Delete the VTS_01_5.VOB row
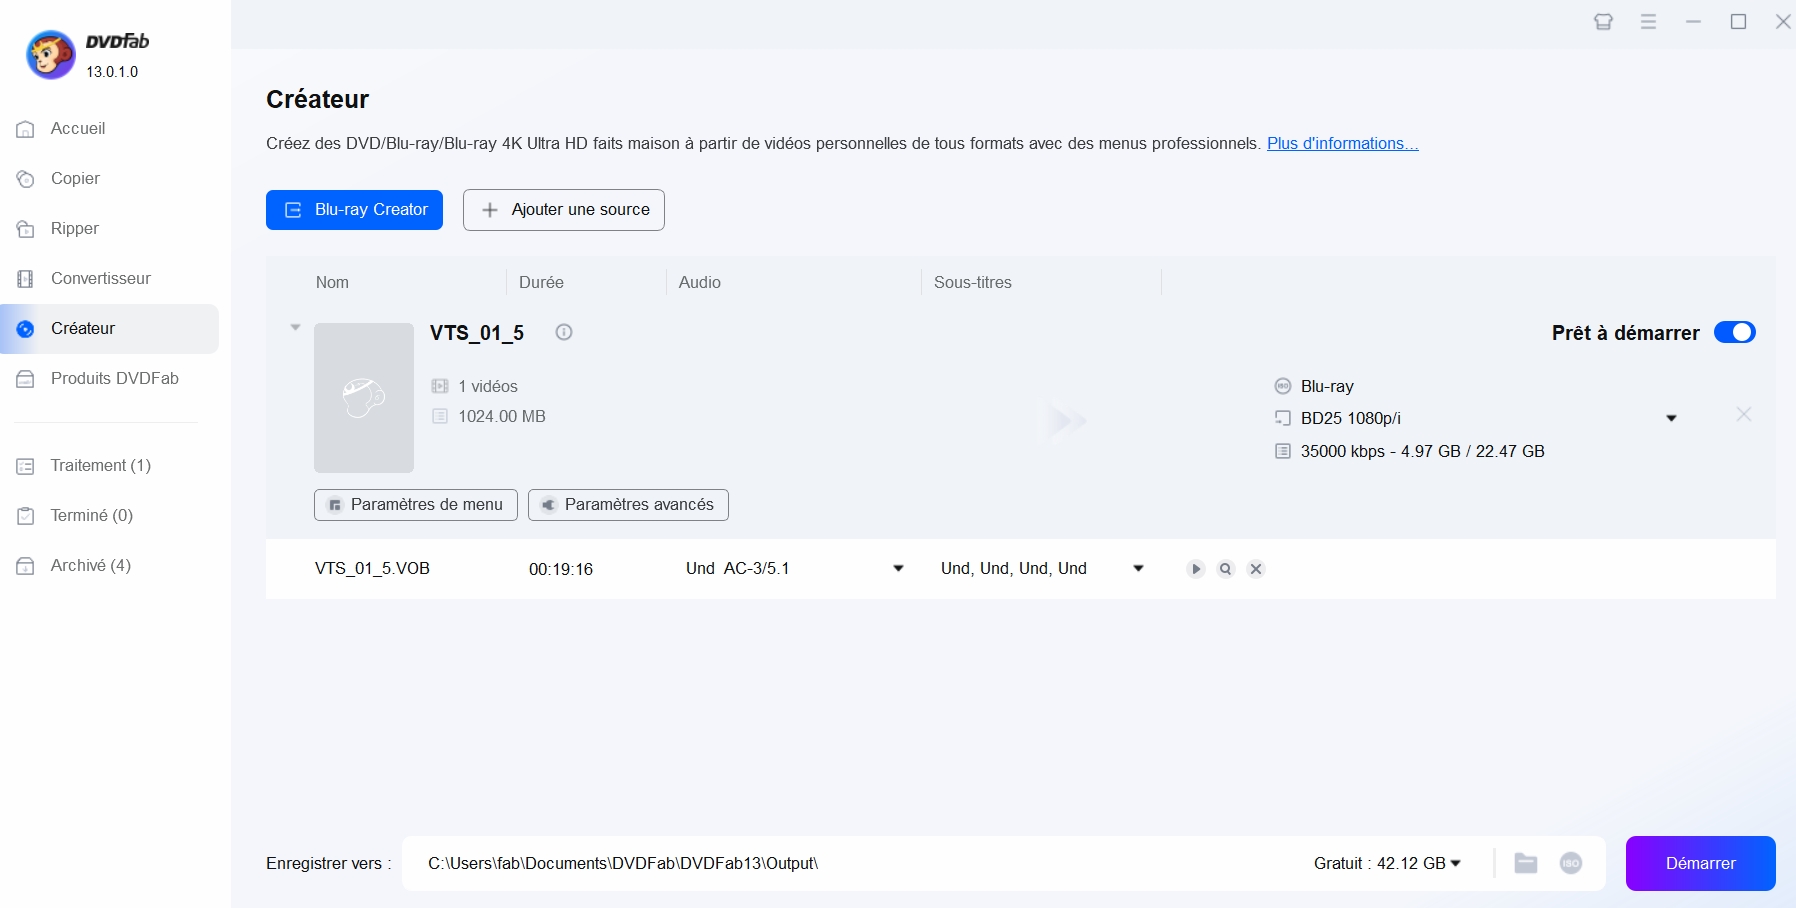 [x=1256, y=569]
